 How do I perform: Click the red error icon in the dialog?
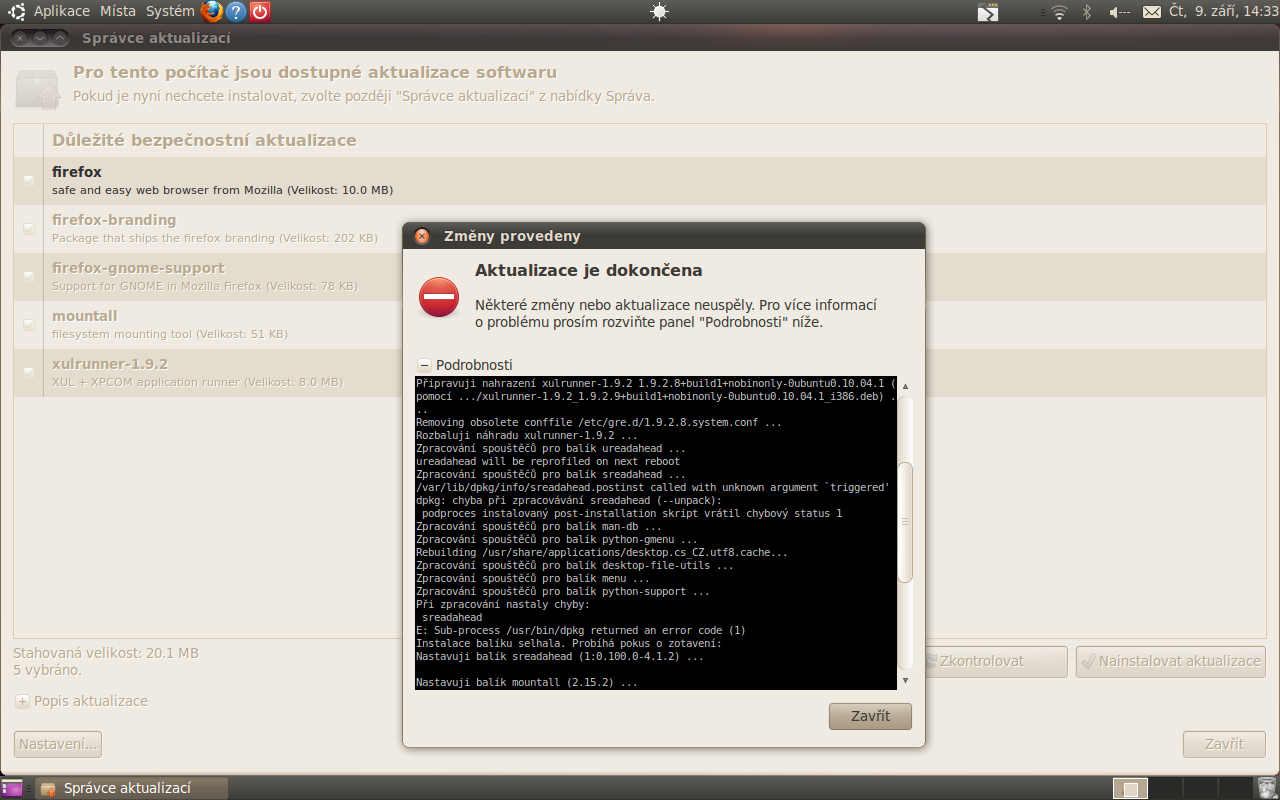439,297
